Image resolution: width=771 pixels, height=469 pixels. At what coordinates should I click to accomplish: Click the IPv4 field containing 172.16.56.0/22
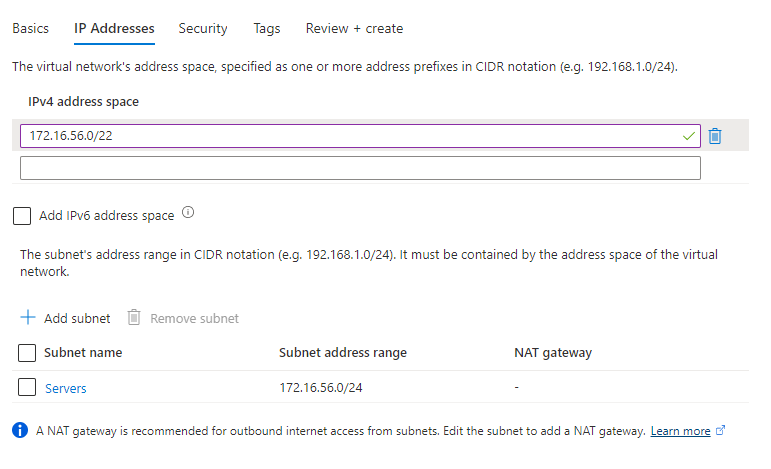click(x=350, y=136)
